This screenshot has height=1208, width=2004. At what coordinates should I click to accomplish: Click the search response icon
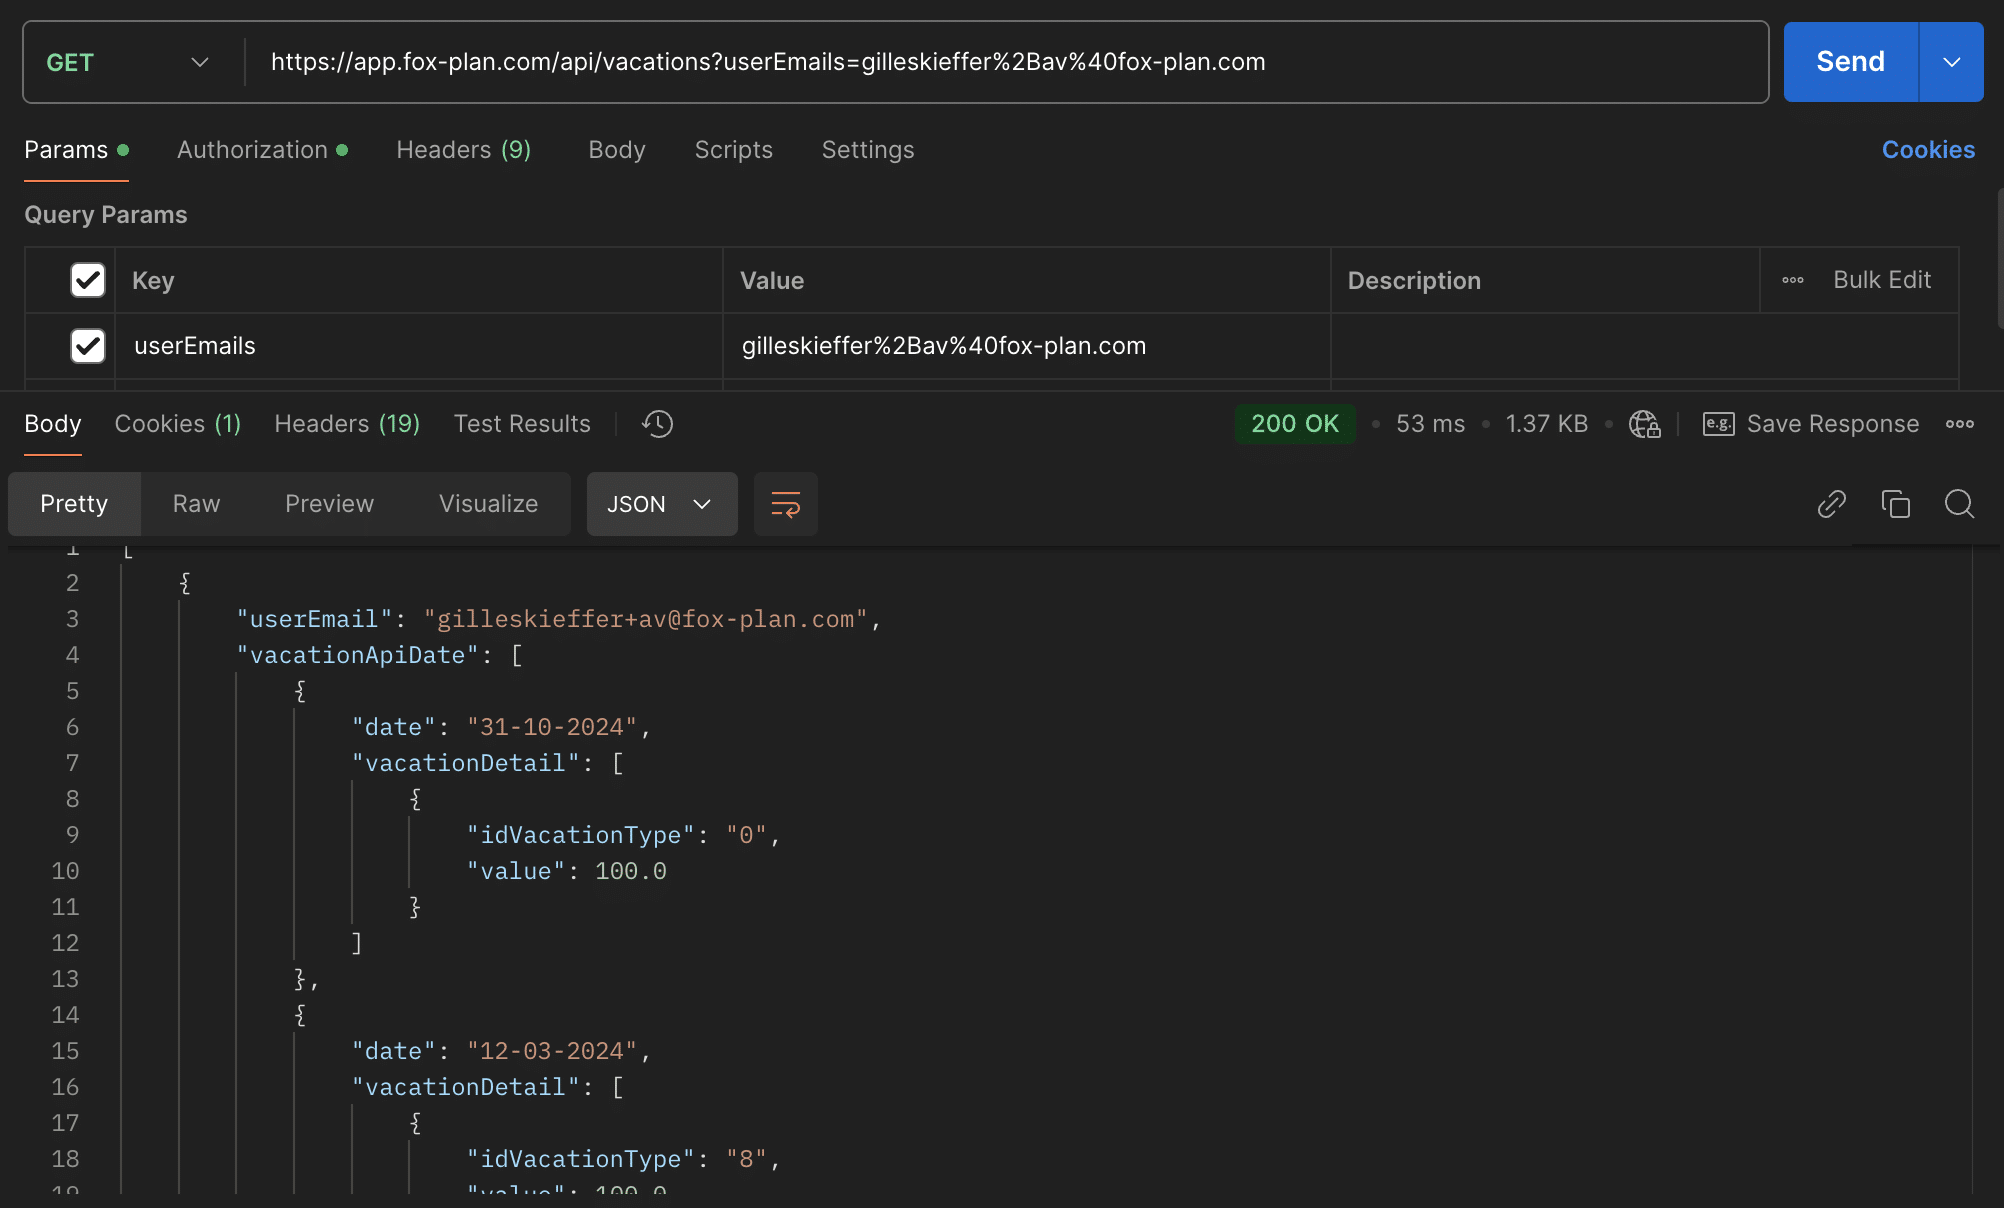1959,504
